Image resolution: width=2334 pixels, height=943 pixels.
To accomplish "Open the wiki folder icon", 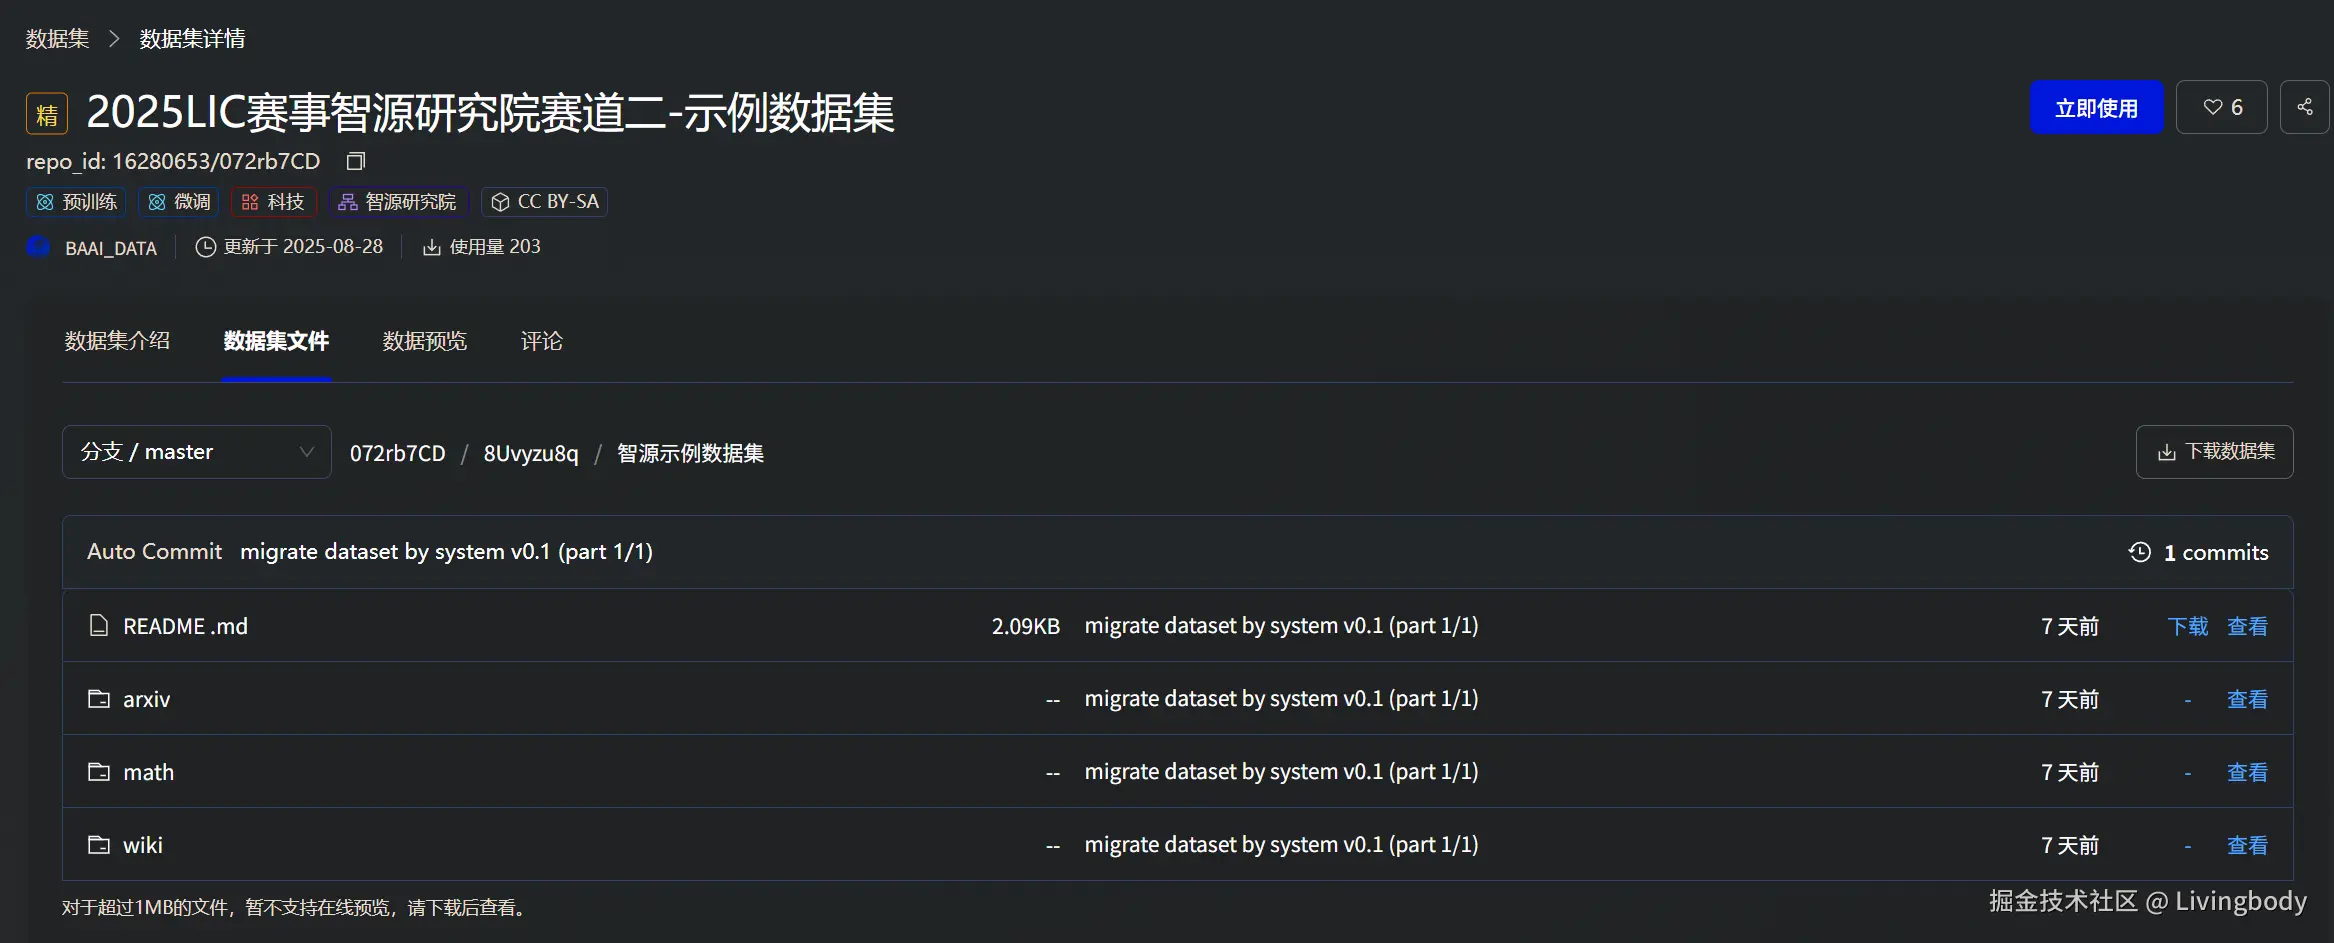I will [x=98, y=844].
